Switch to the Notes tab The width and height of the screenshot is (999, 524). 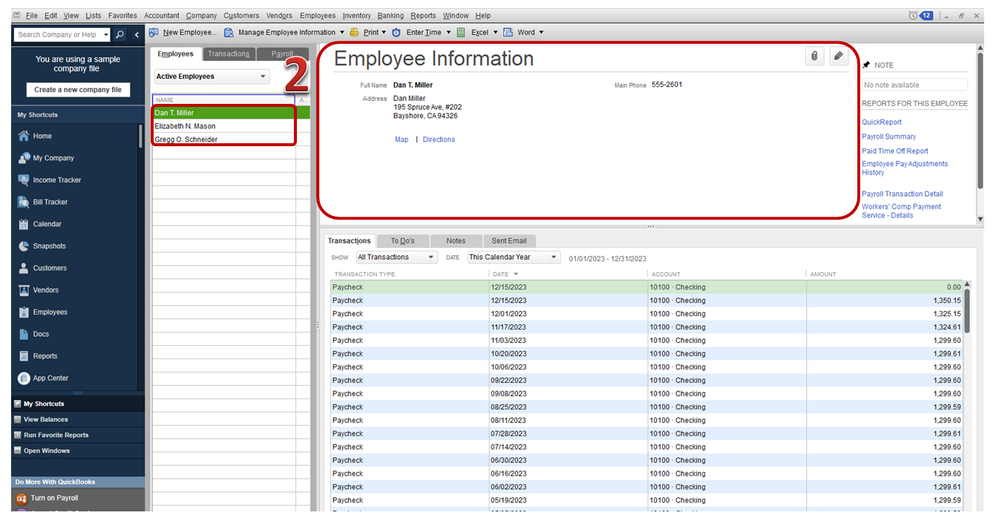pos(456,241)
